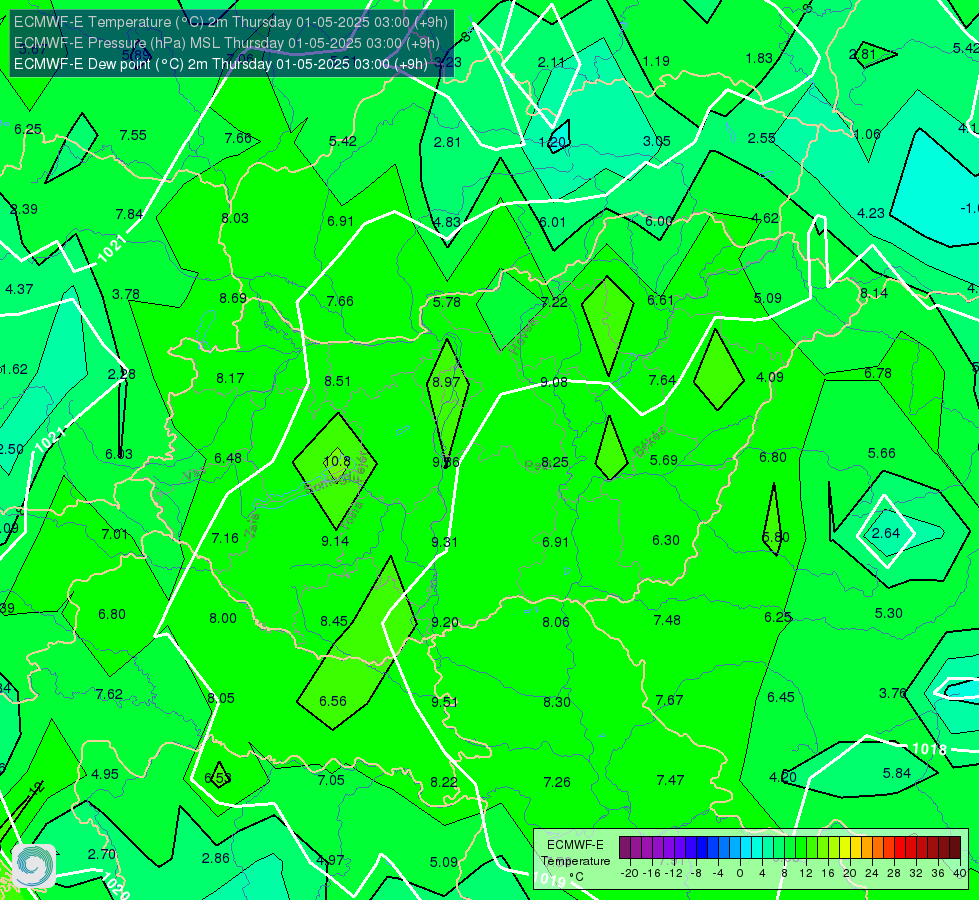979x900 pixels.
Task: Click the 5.84 map value
Action: (x=897, y=773)
